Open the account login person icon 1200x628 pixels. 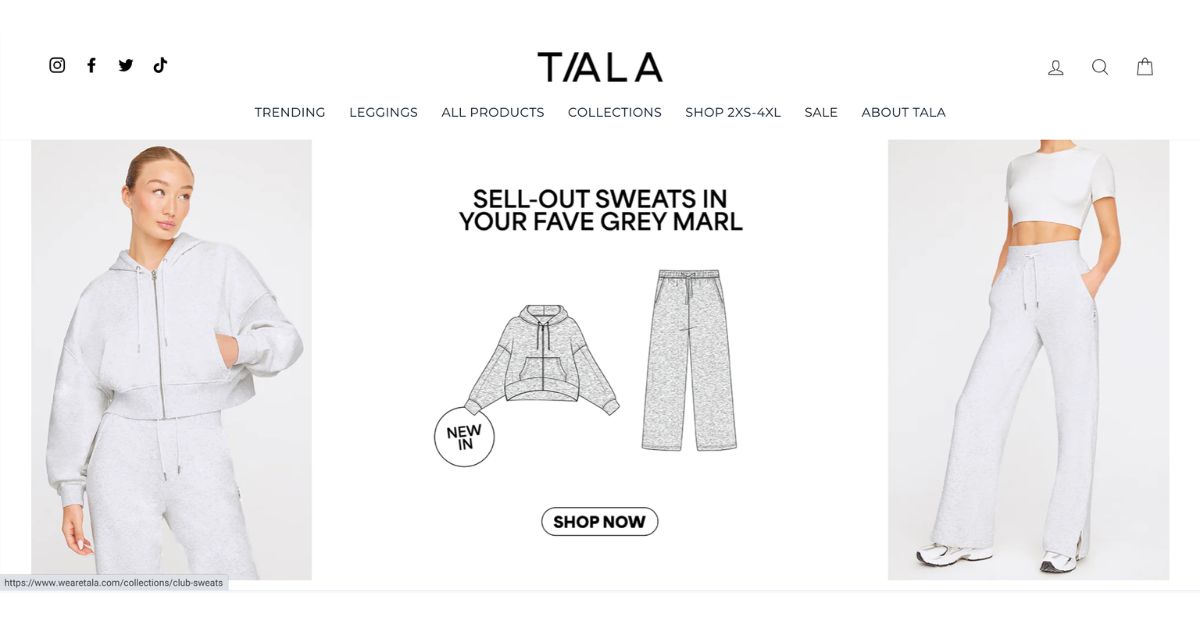1055,67
